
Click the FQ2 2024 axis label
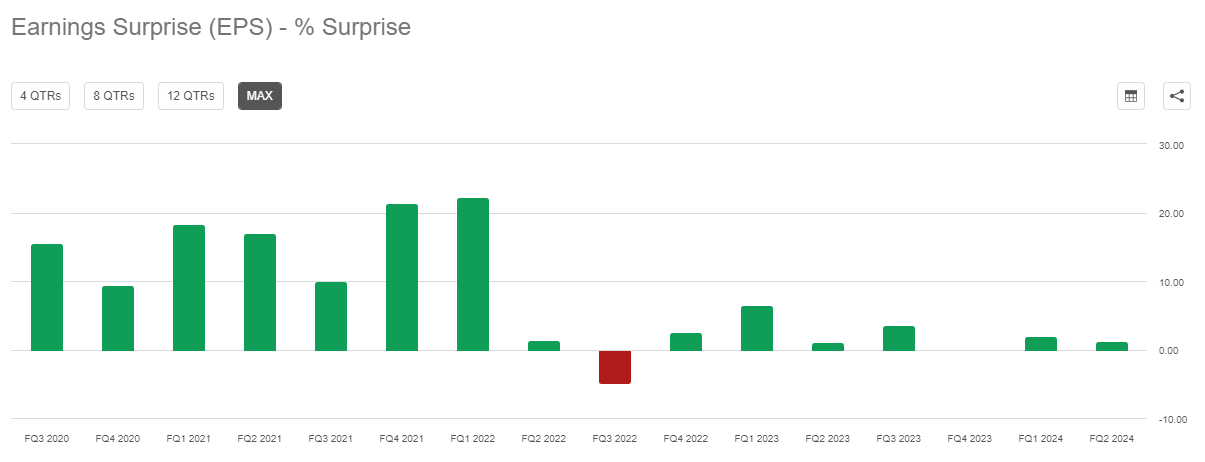[x=1112, y=439]
